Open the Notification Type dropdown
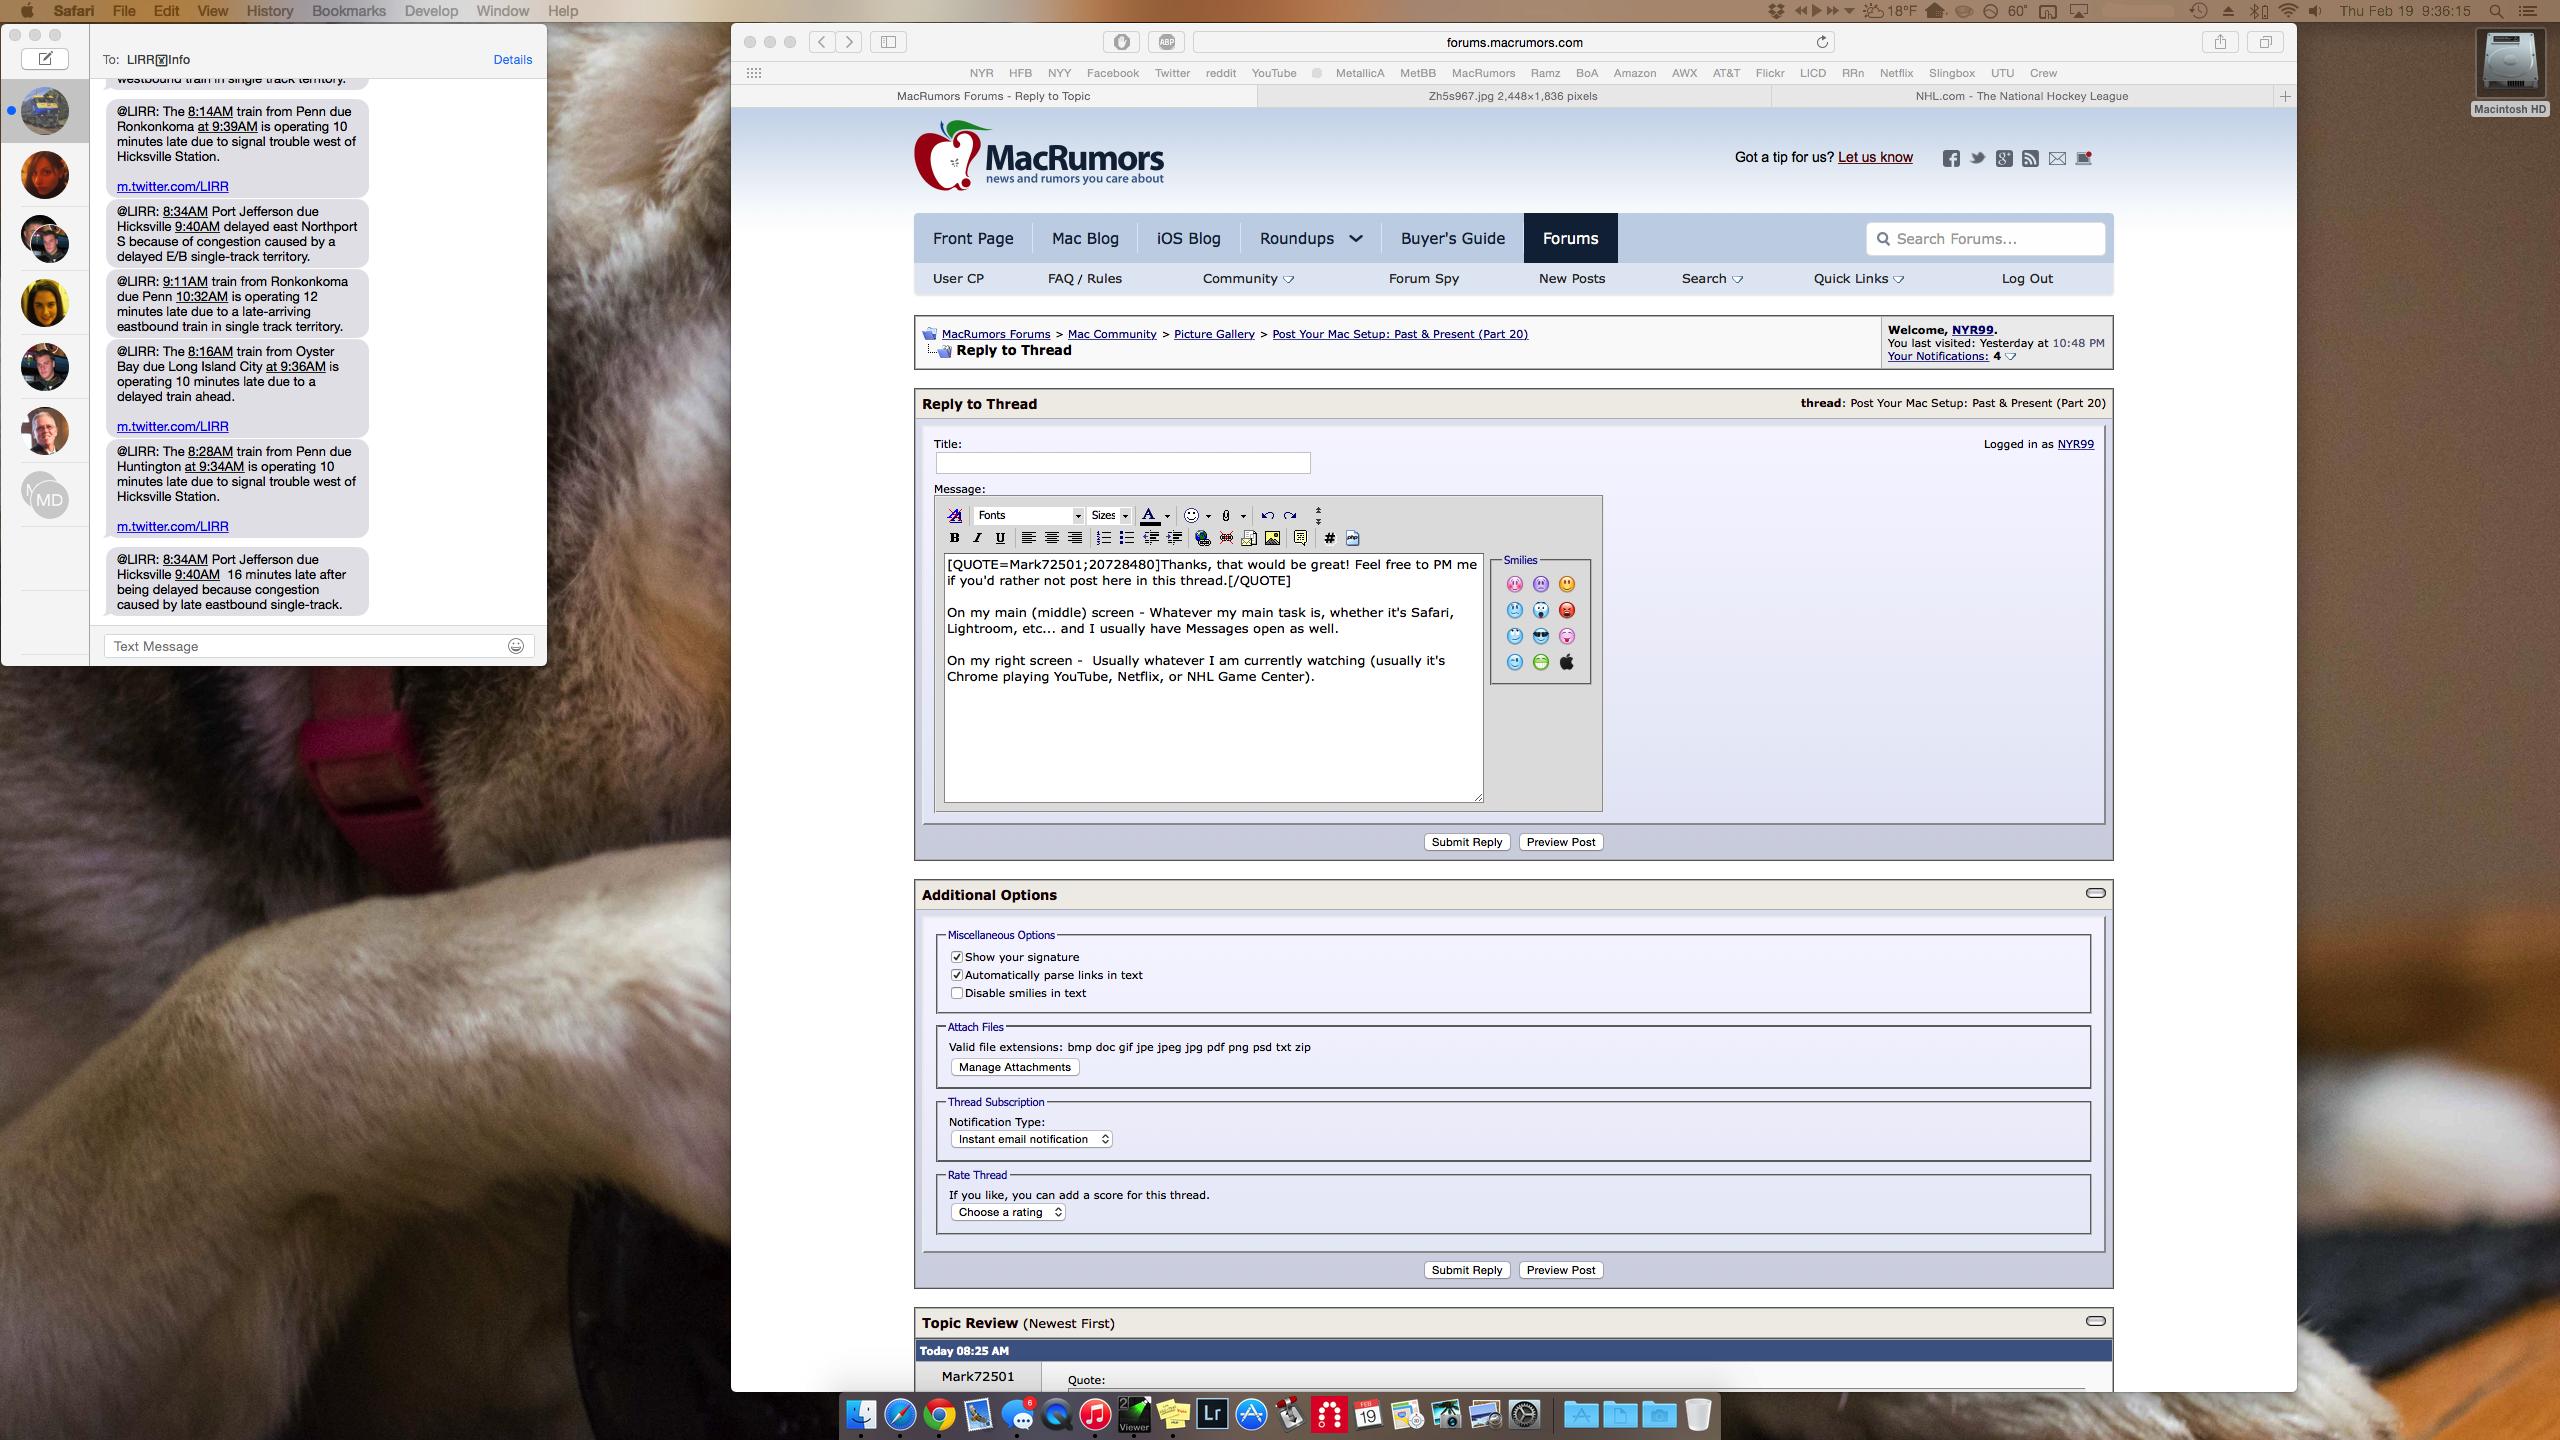The height and width of the screenshot is (1440, 2560). (1031, 1139)
